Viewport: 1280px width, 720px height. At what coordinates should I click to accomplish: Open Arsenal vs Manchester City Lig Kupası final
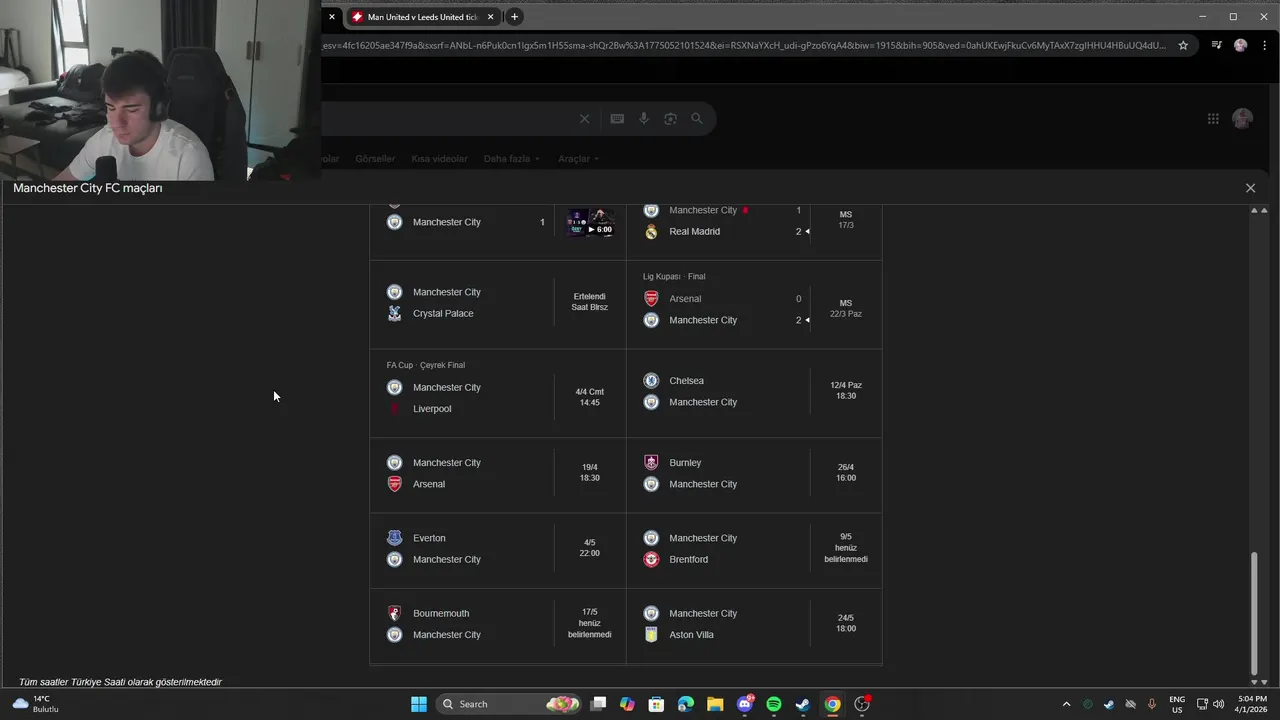pos(754,303)
